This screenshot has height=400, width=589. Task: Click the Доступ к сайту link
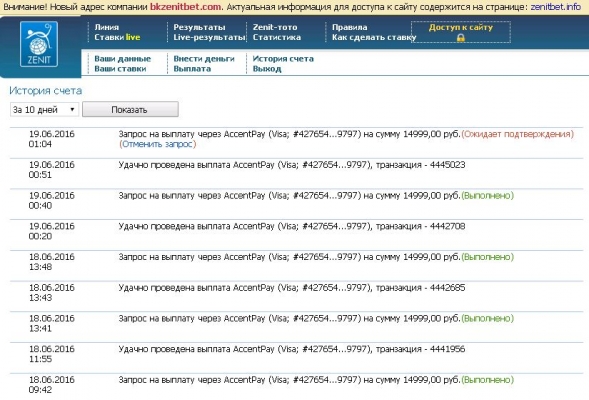461,27
